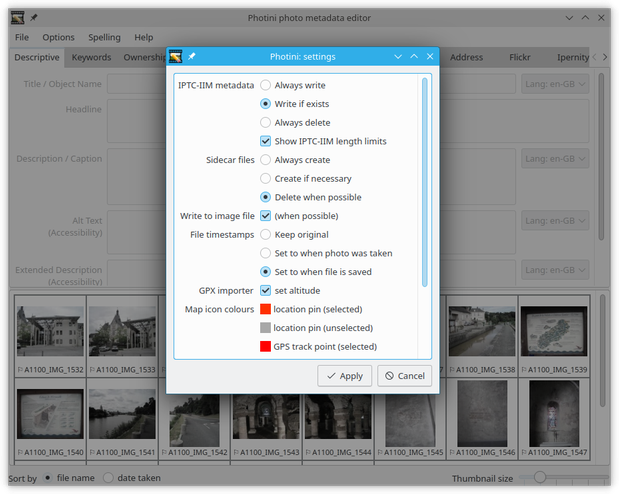Click the settings dialog maximize chevron
Image resolution: width=619 pixels, height=494 pixels.
414,56
